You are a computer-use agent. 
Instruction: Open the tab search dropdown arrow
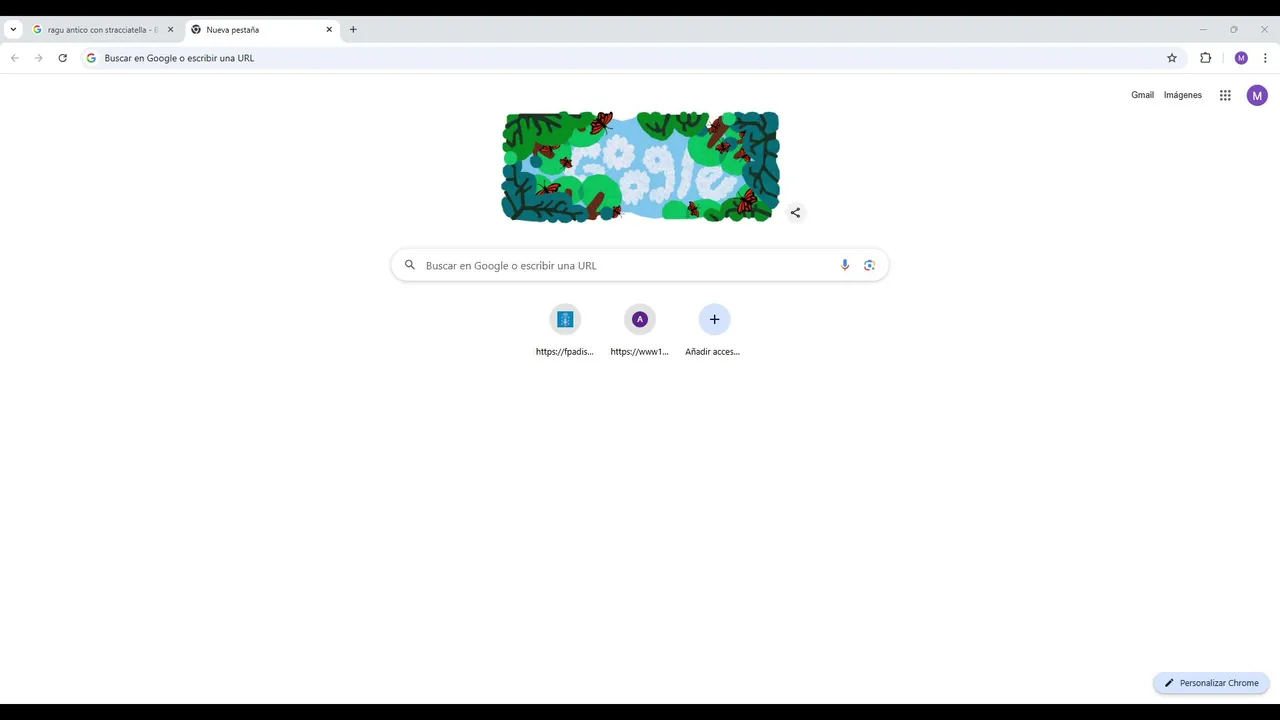13,30
